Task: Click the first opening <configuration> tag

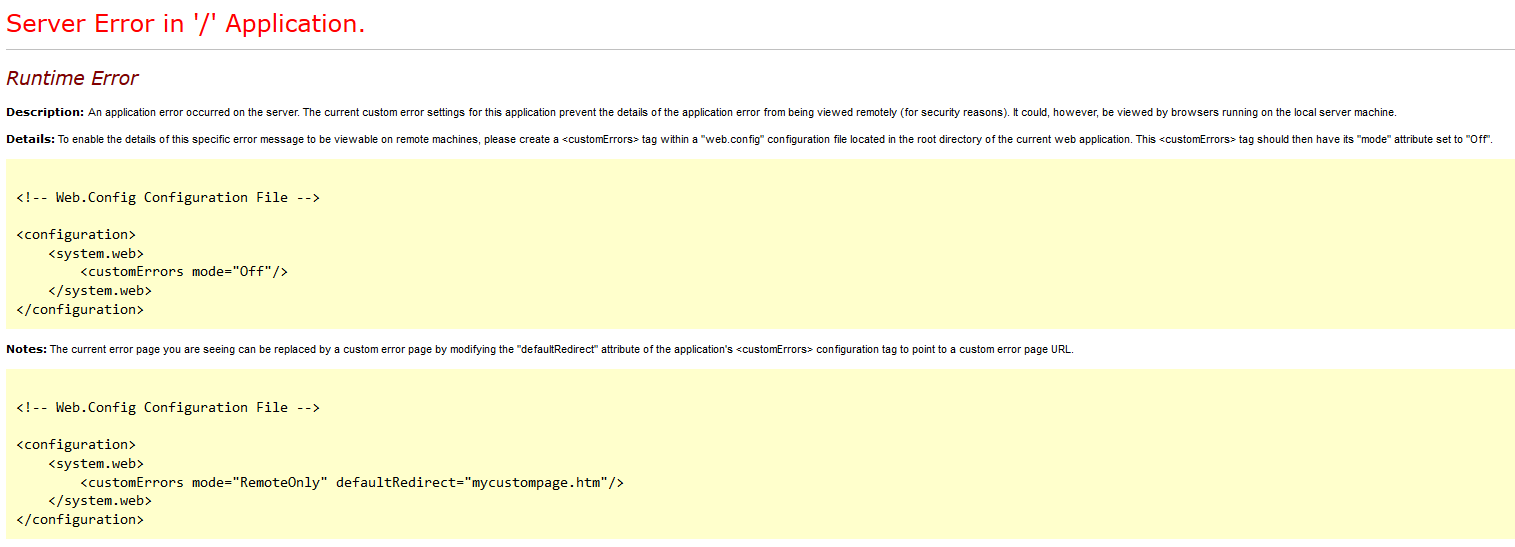Action: click(76, 235)
